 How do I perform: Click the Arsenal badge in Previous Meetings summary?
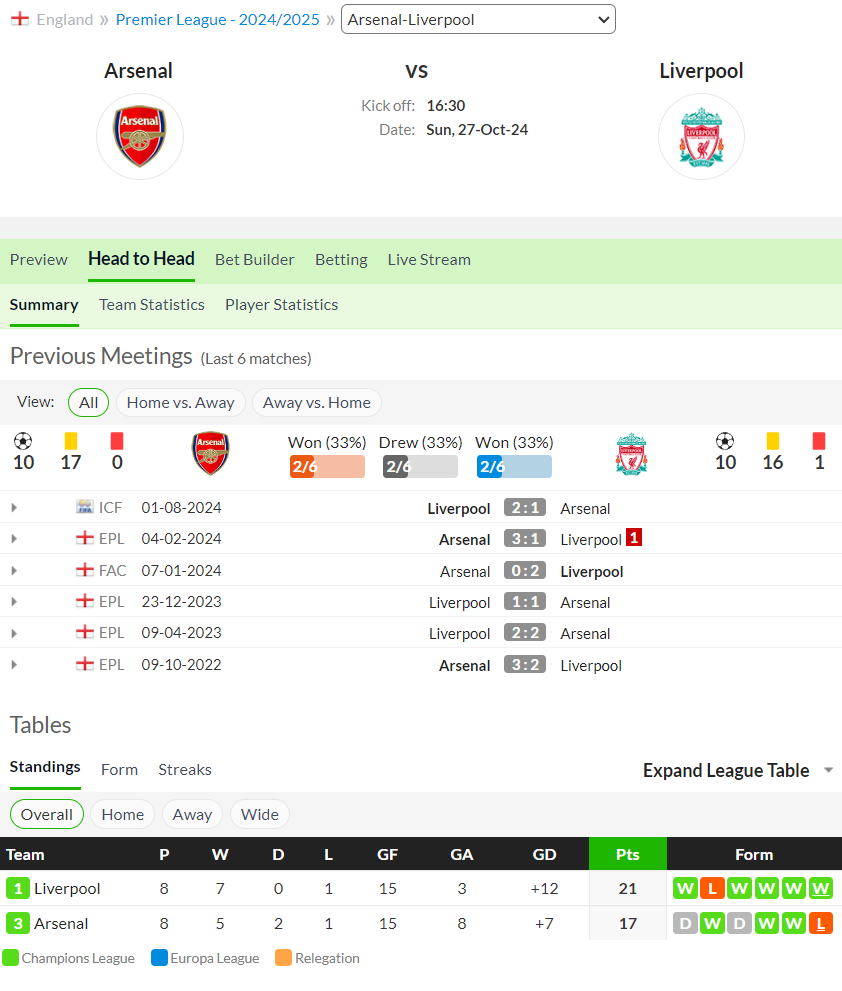point(210,453)
